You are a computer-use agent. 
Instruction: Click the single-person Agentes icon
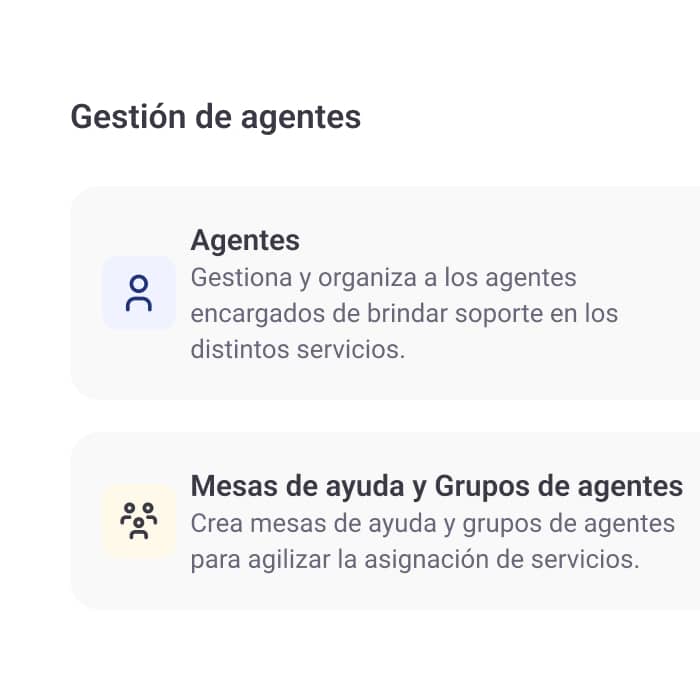[x=139, y=294]
